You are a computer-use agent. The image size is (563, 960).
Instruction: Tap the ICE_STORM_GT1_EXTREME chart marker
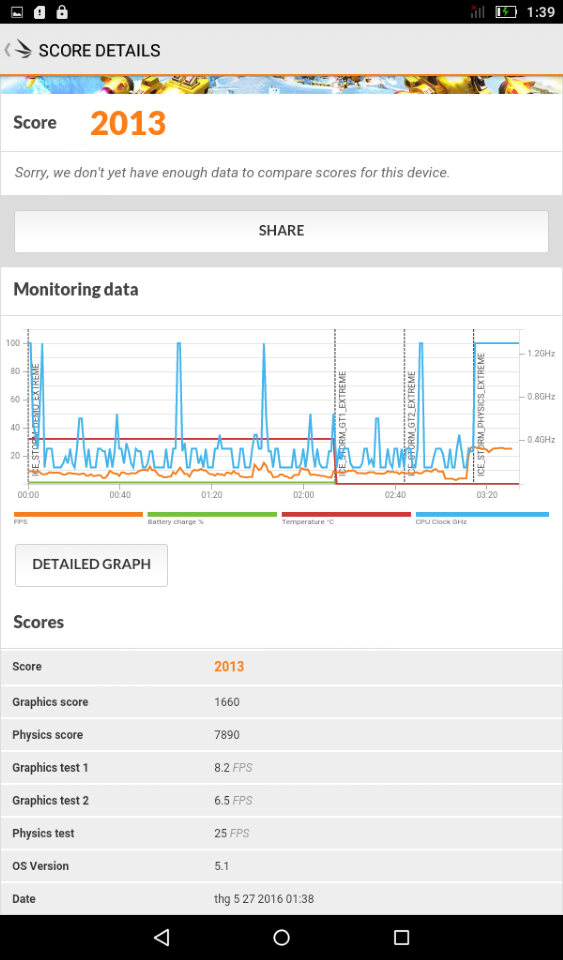pyautogui.click(x=342, y=424)
